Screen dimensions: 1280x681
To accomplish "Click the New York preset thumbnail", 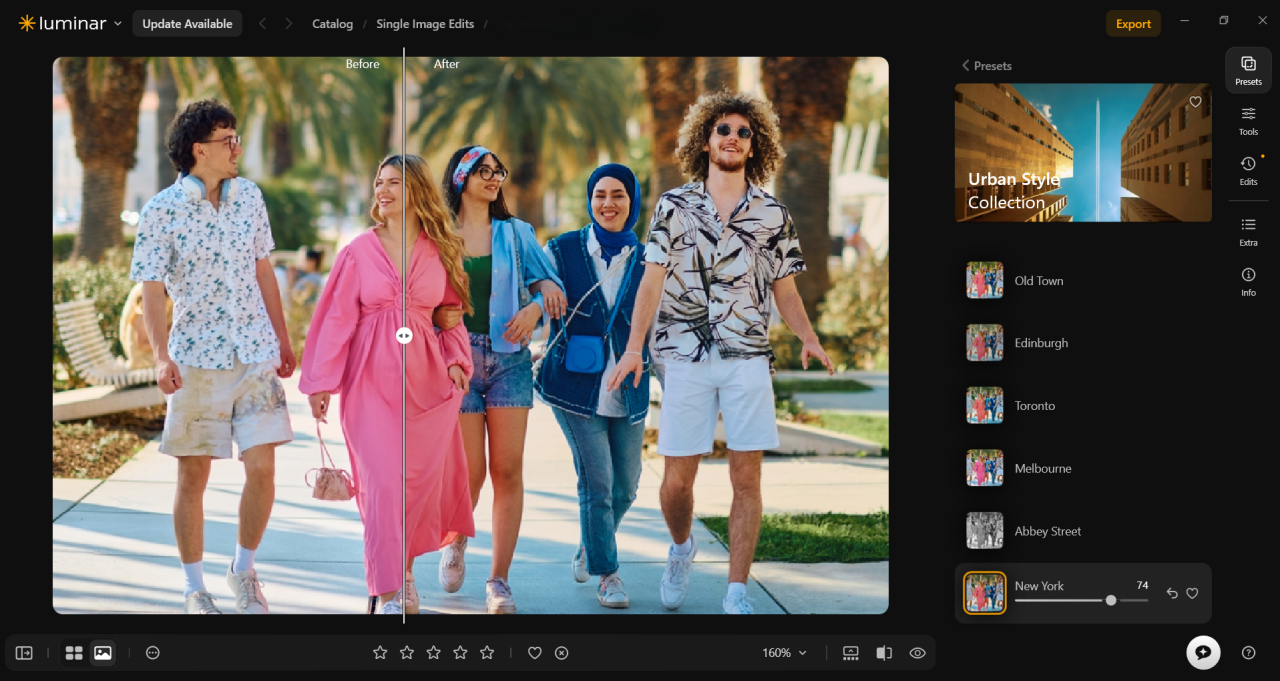I will pyautogui.click(x=985, y=593).
